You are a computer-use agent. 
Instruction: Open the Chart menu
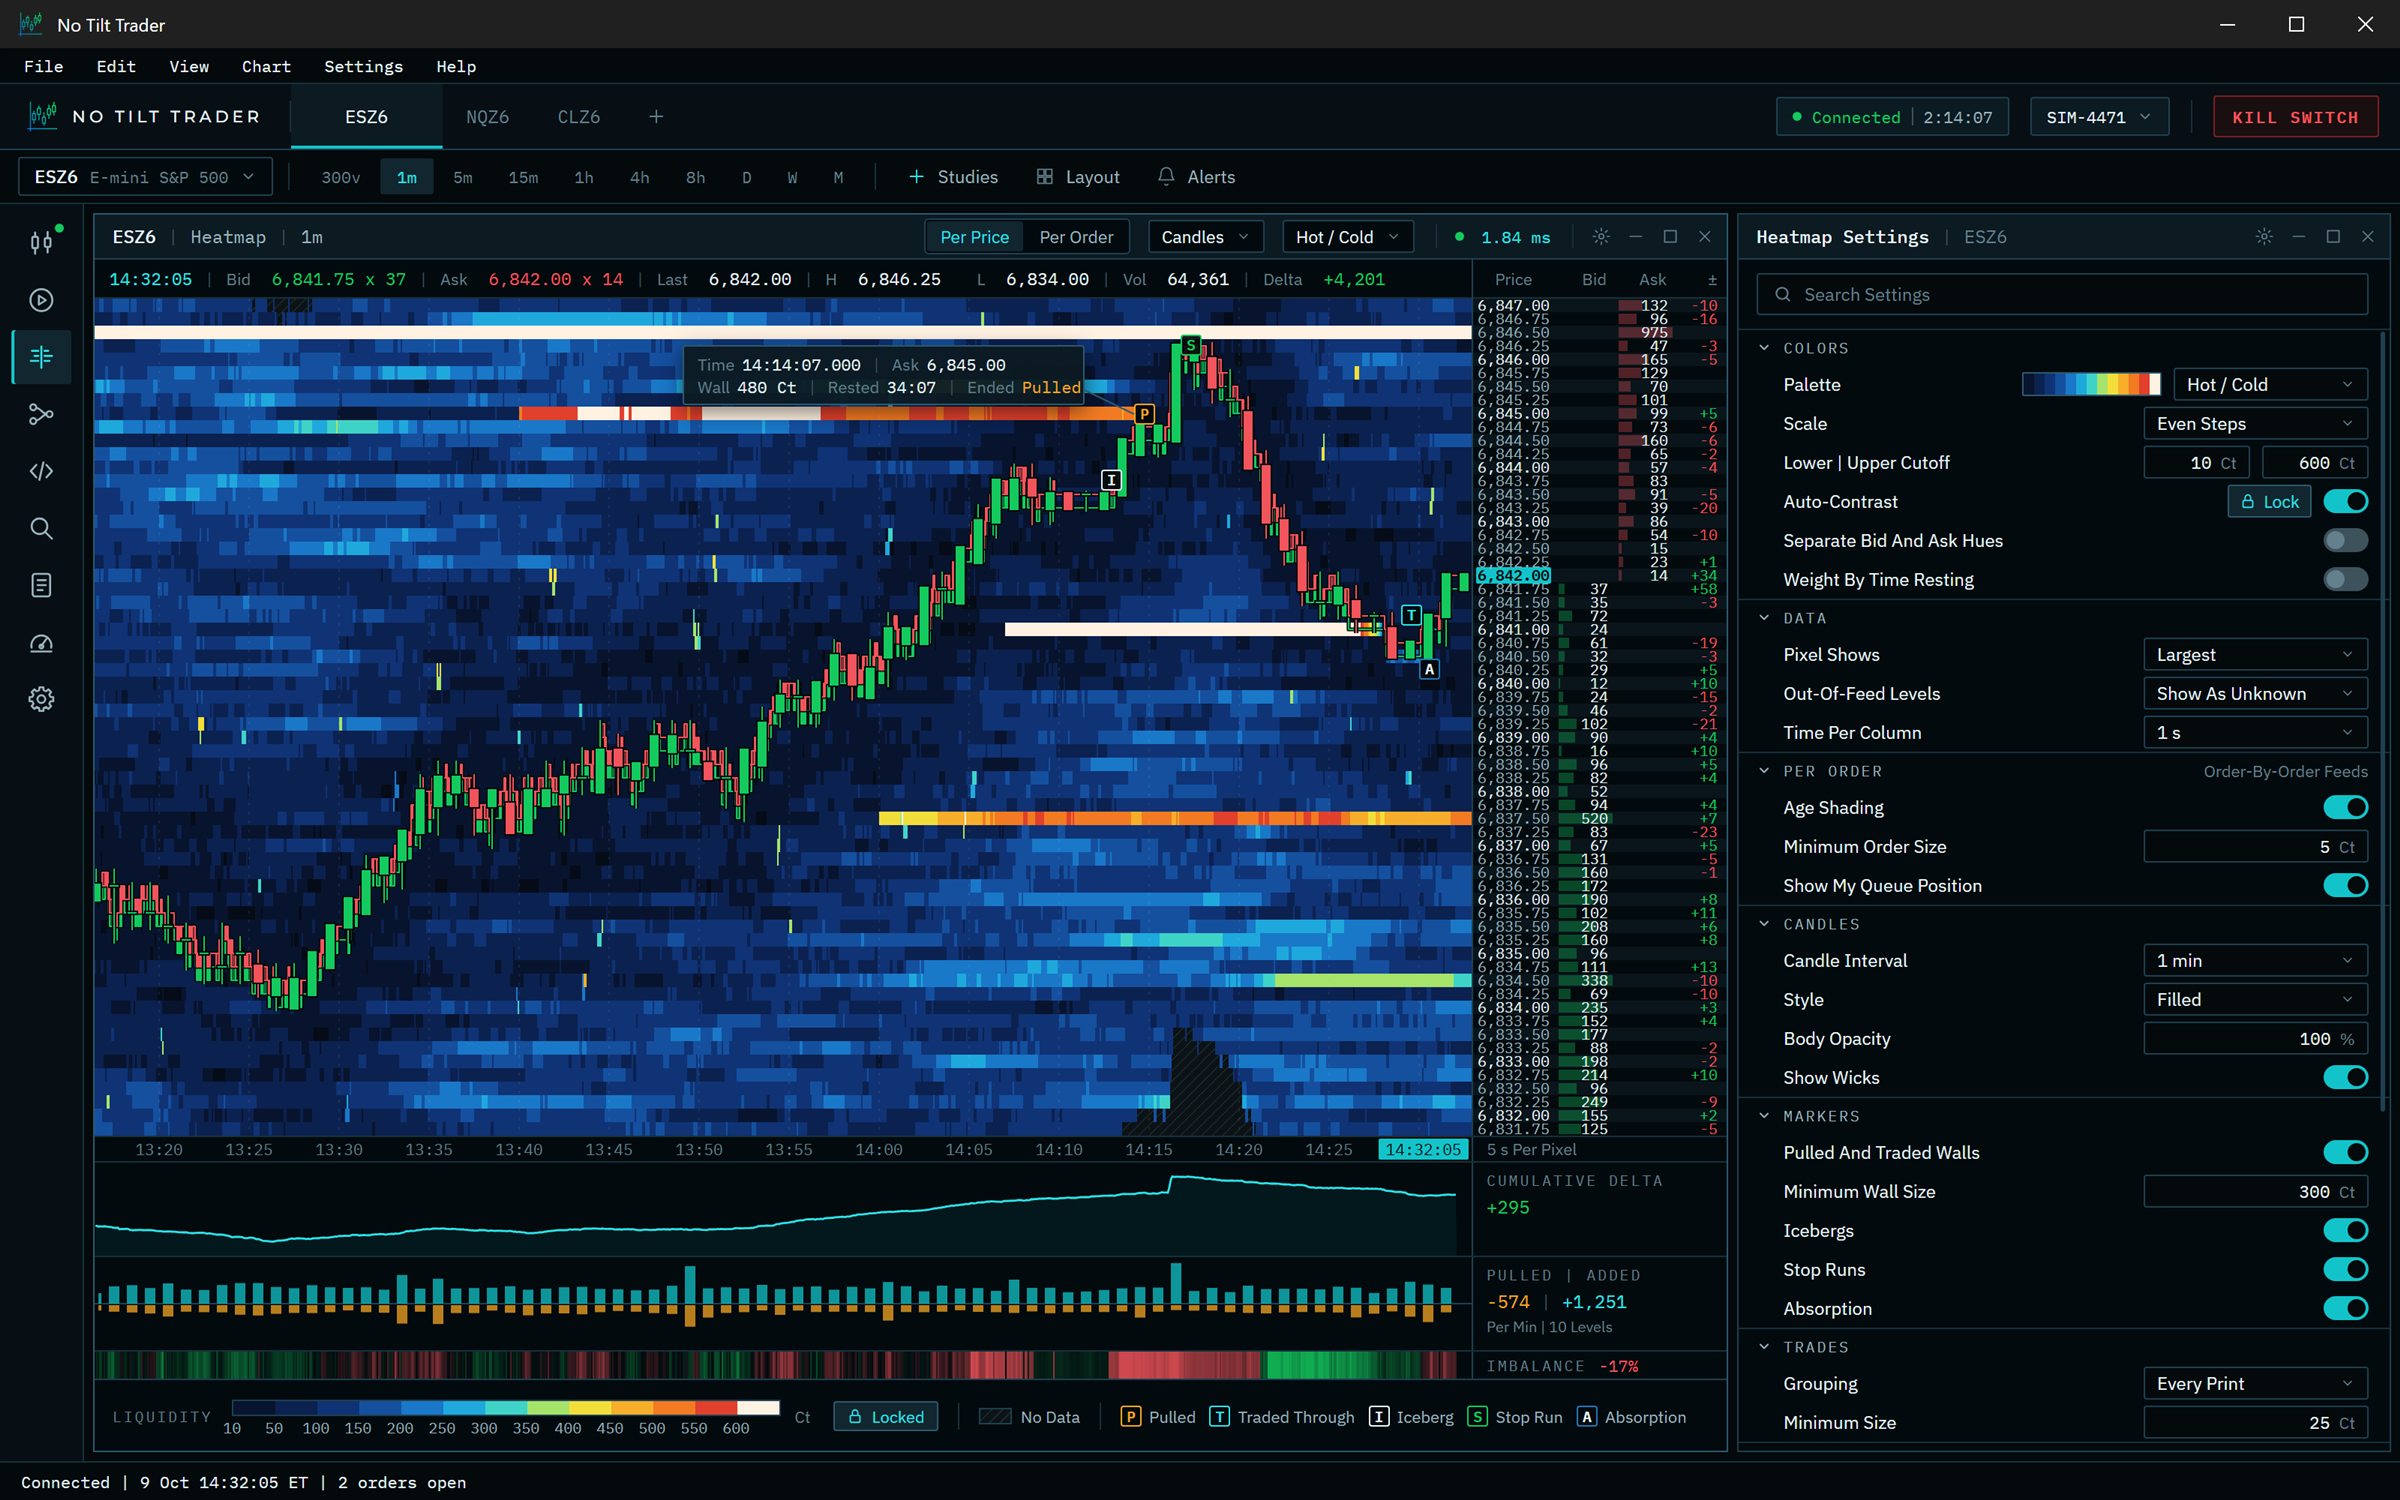266,67
